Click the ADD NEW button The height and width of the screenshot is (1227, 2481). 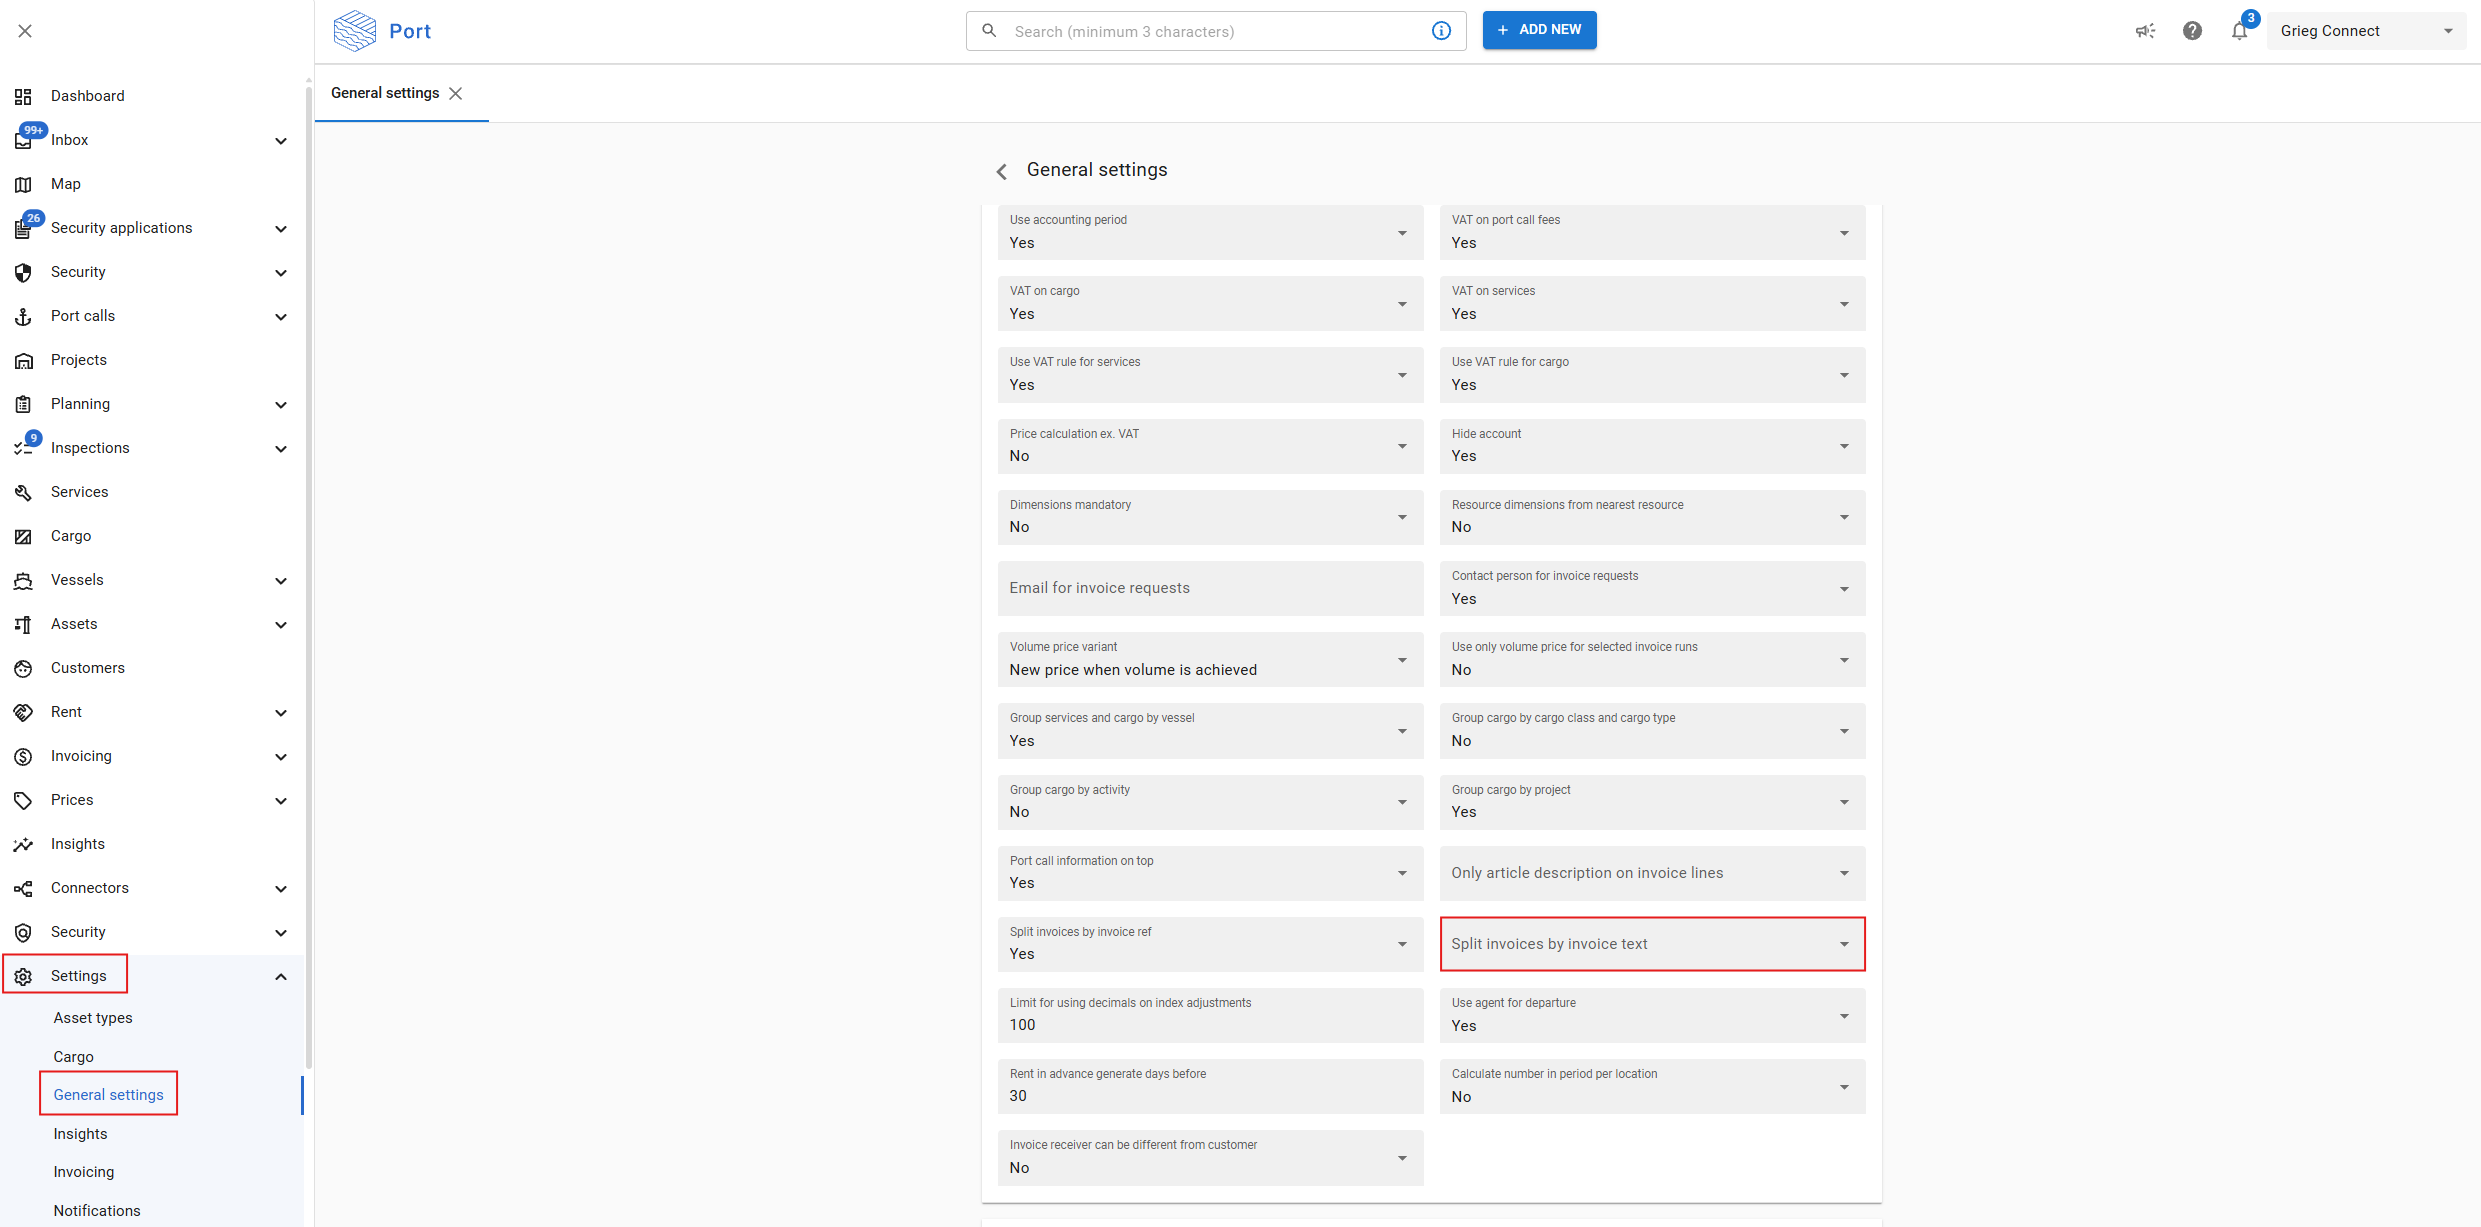[x=1539, y=30]
